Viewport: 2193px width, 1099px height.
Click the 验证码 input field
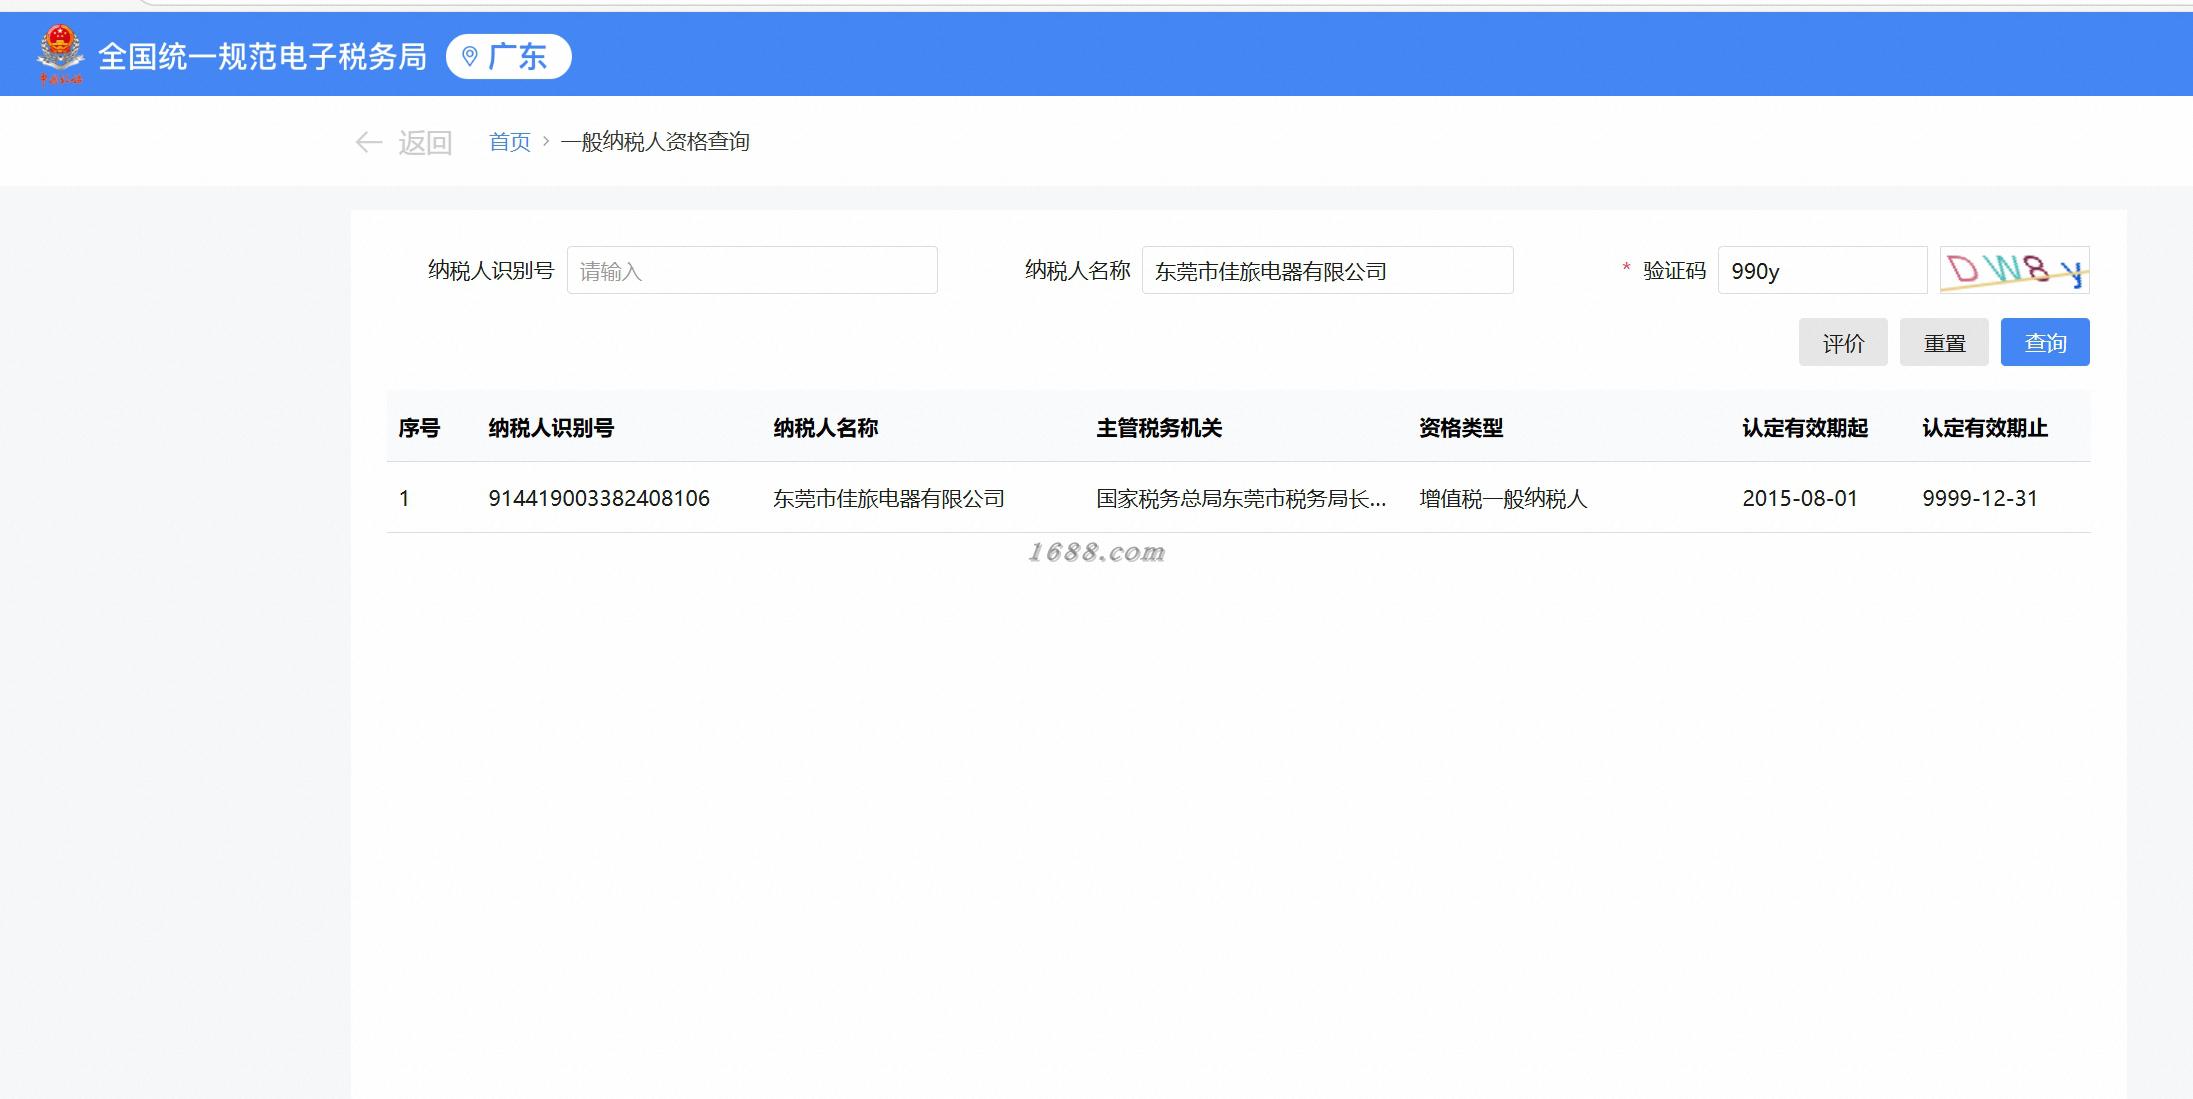click(1822, 270)
